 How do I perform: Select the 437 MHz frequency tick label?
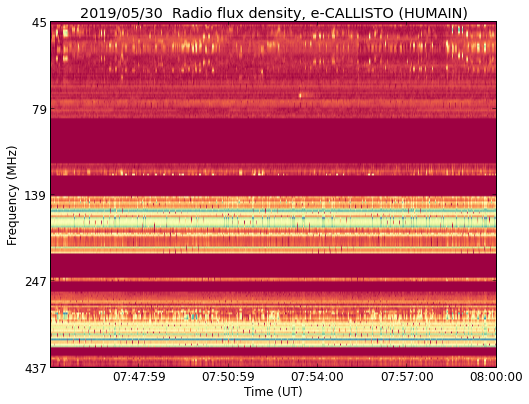coord(36,368)
